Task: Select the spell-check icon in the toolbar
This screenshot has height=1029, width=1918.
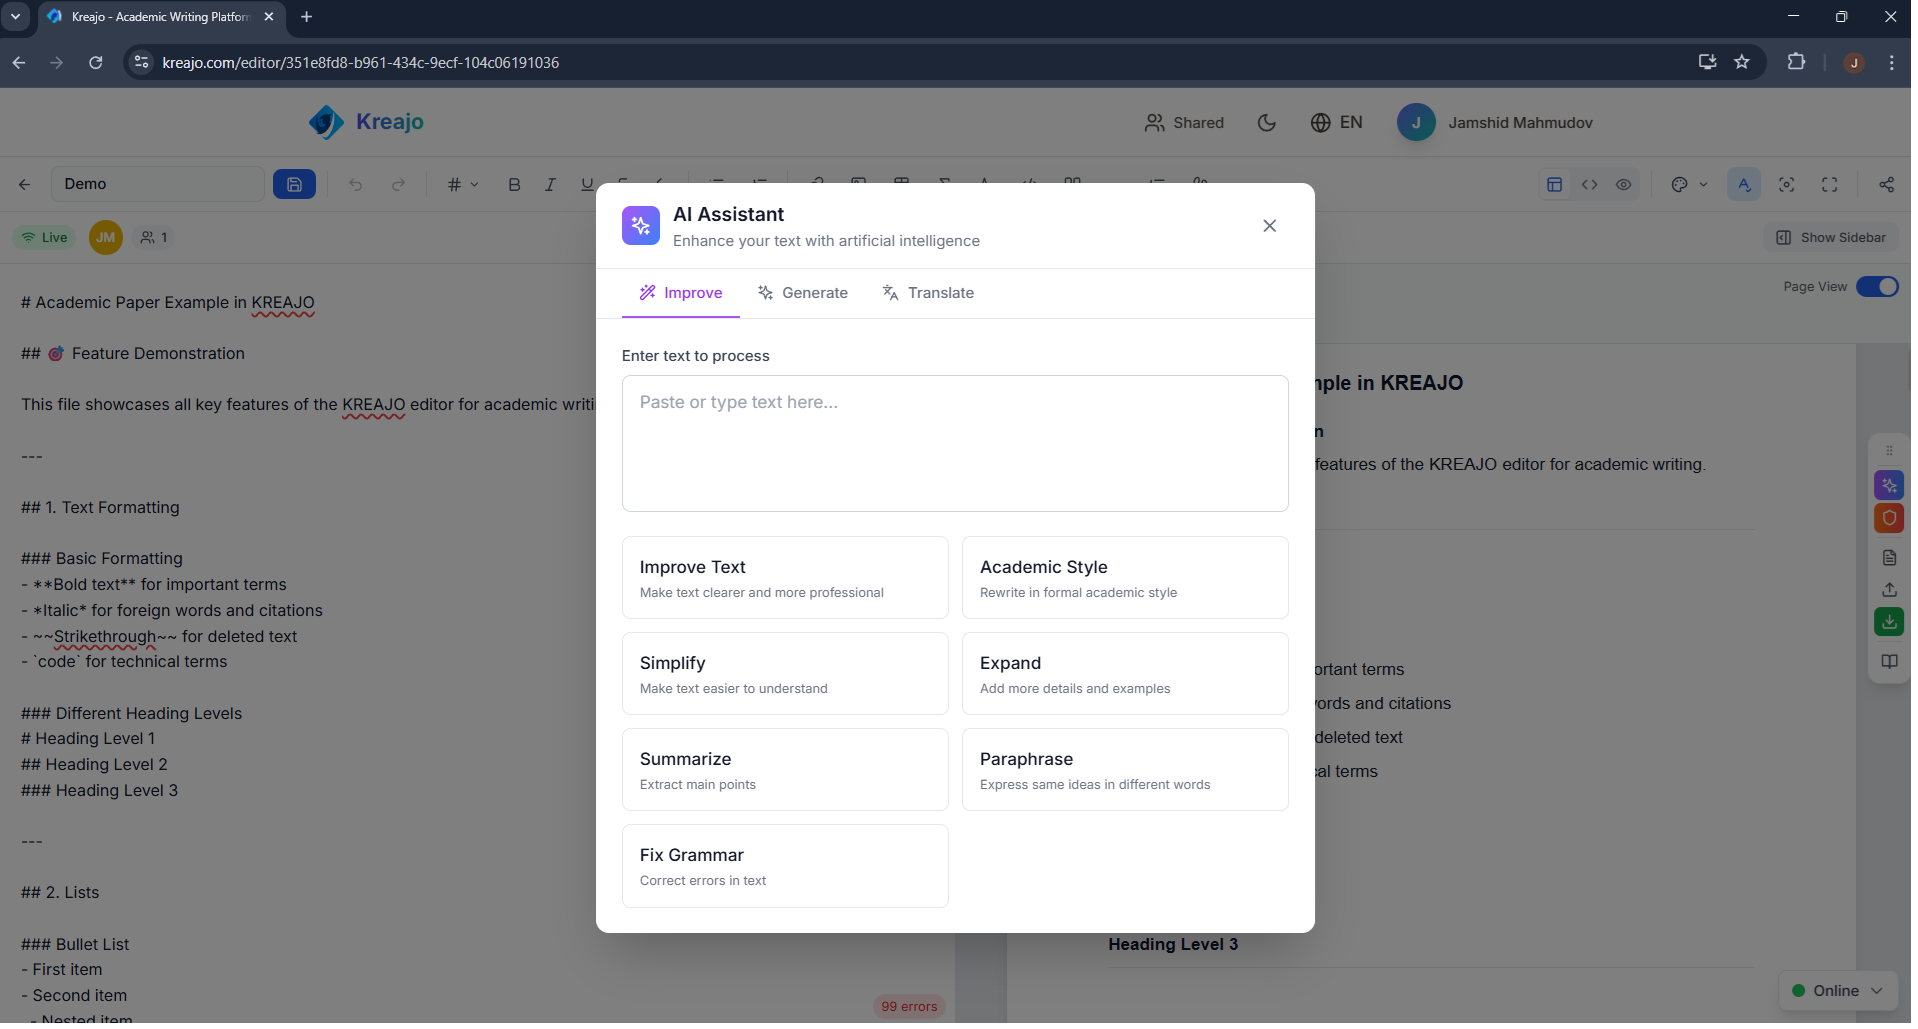Action: pos(1743,184)
